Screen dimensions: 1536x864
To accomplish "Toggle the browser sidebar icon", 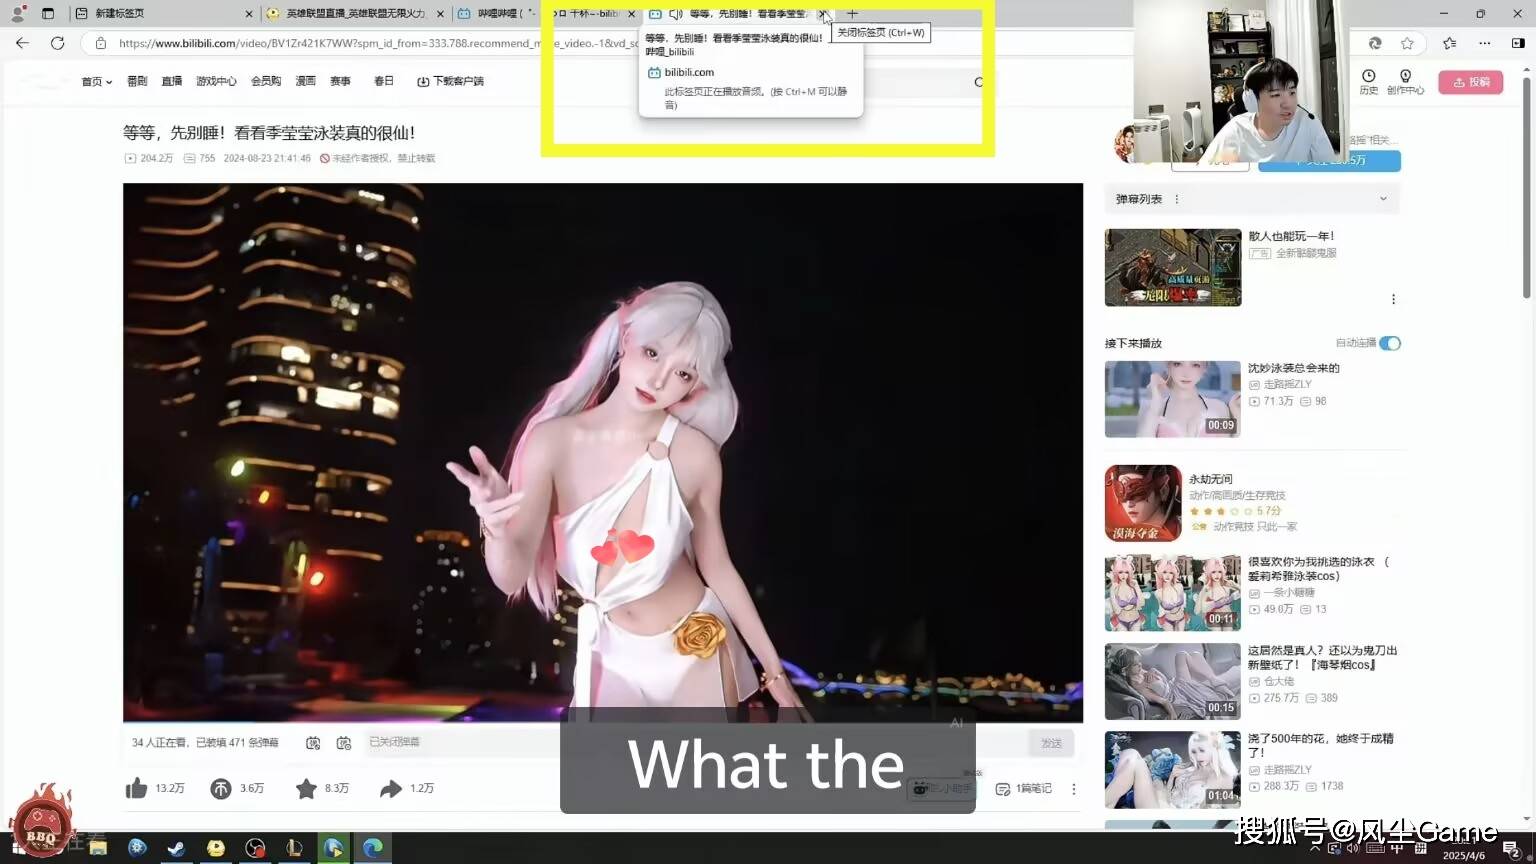I will [x=1518, y=43].
